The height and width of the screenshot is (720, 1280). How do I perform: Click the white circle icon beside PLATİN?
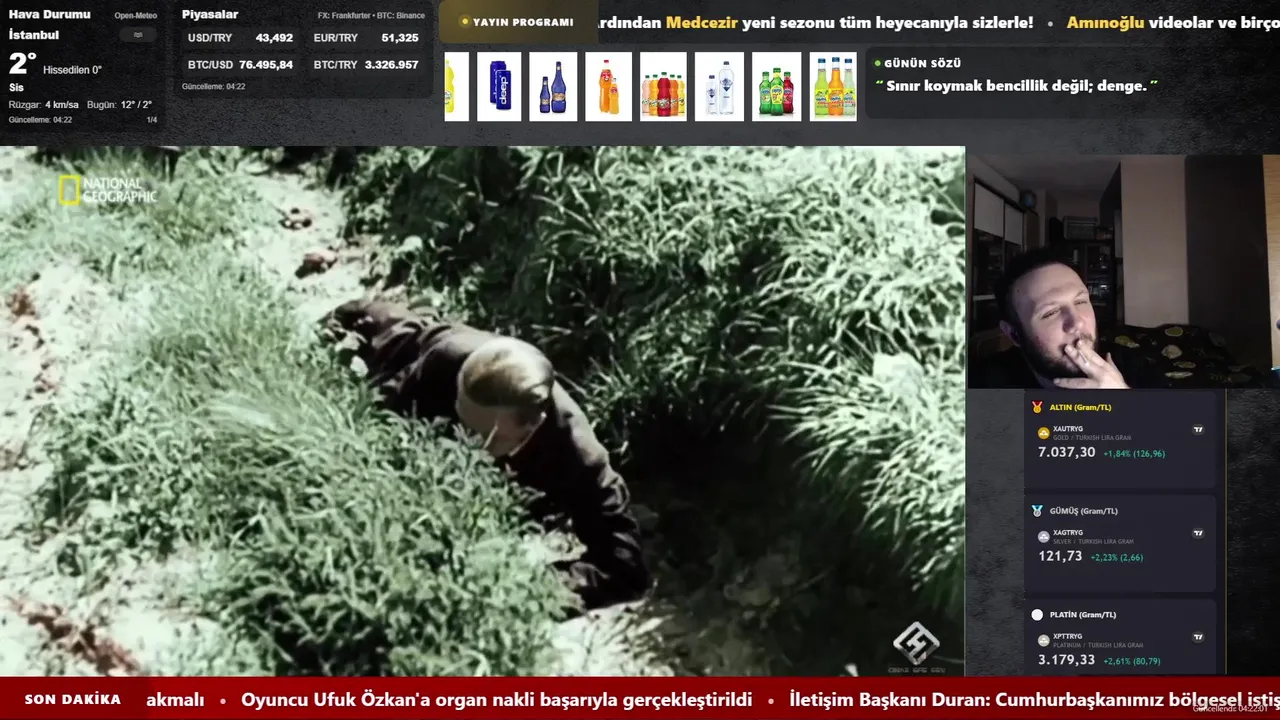[1037, 615]
